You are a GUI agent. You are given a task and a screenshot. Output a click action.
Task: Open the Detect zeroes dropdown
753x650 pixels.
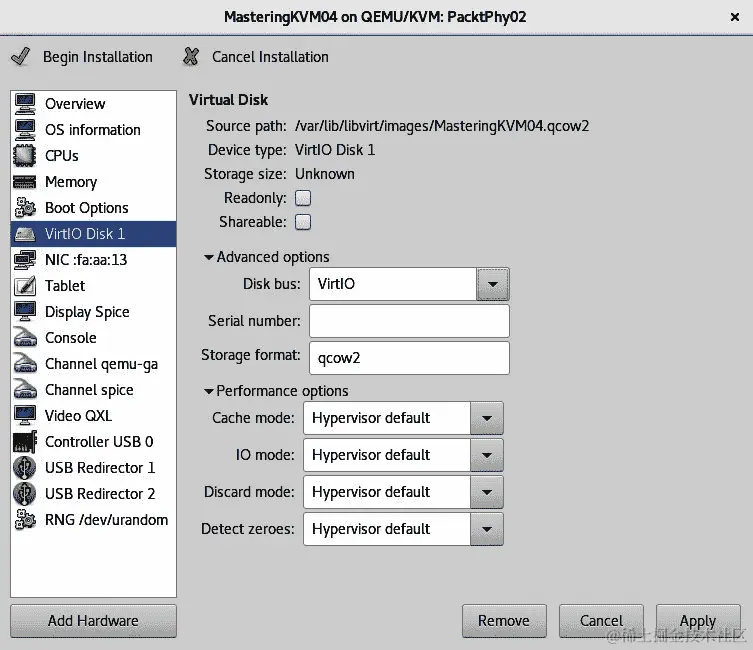coord(487,529)
